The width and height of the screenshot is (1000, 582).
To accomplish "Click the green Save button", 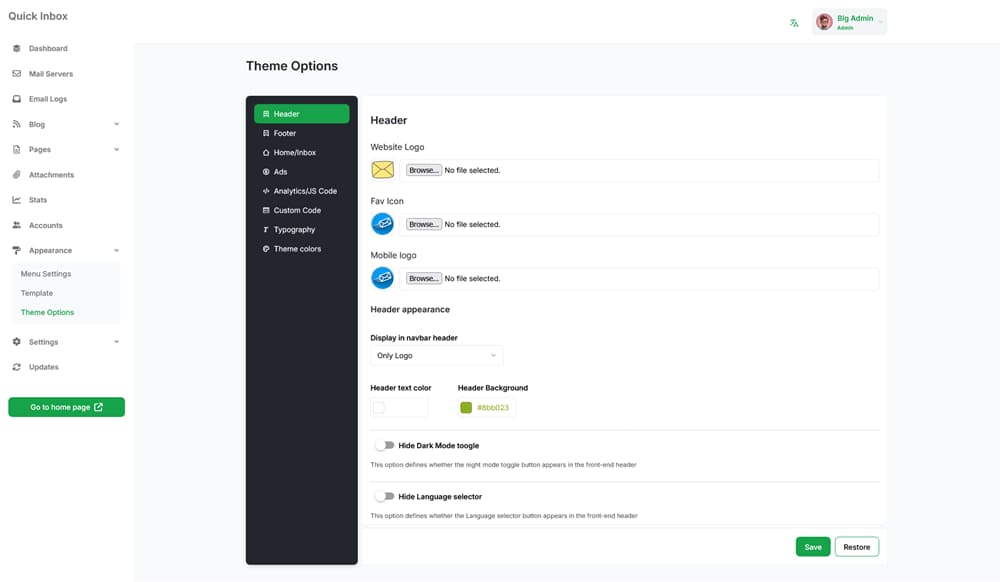I will point(812,547).
